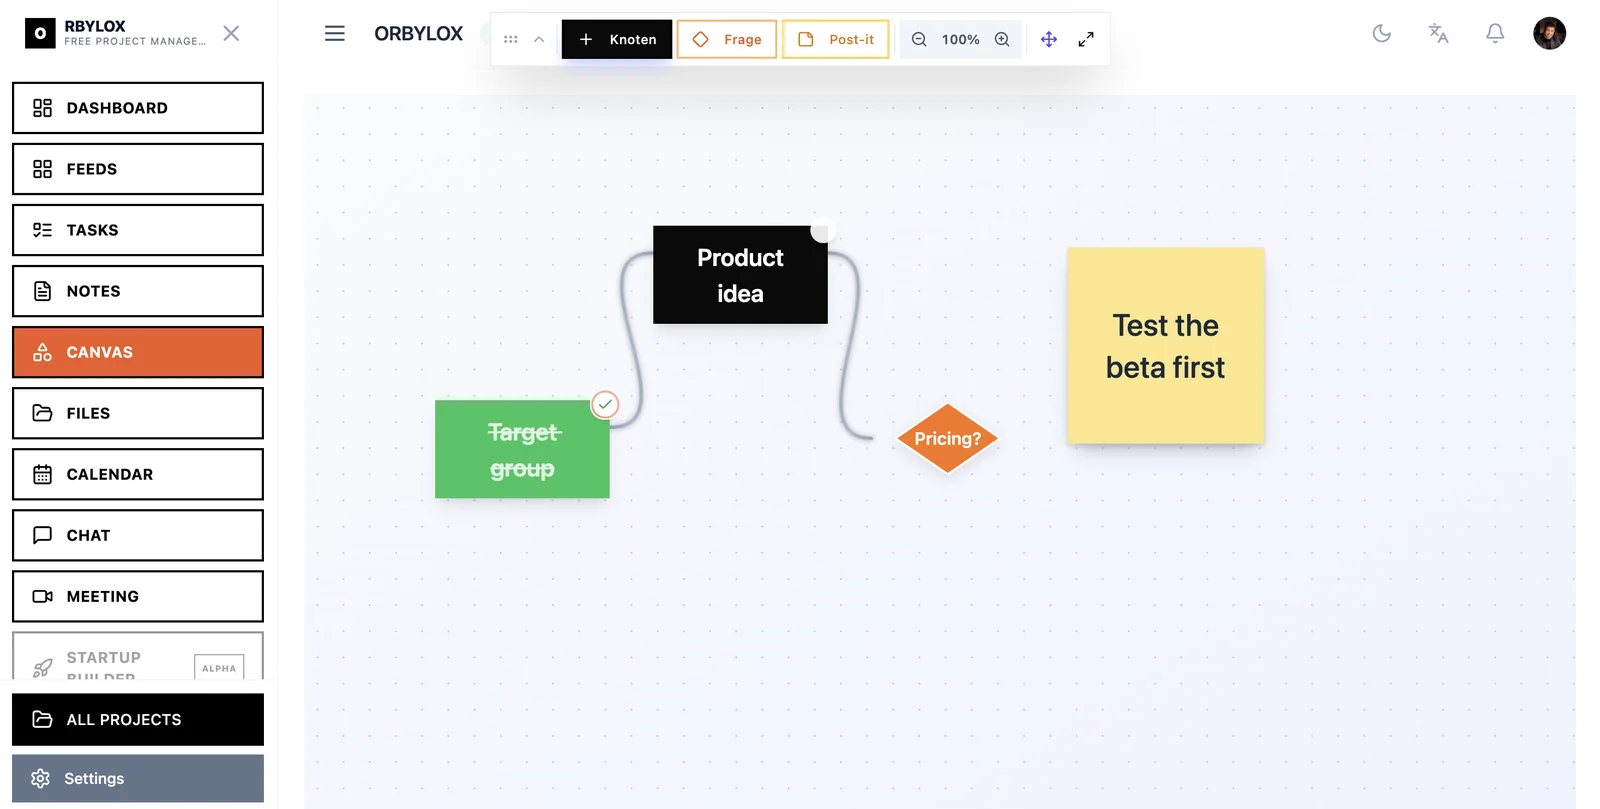1600x809 pixels.
Task: Open the Dashboard page
Action: pos(138,108)
